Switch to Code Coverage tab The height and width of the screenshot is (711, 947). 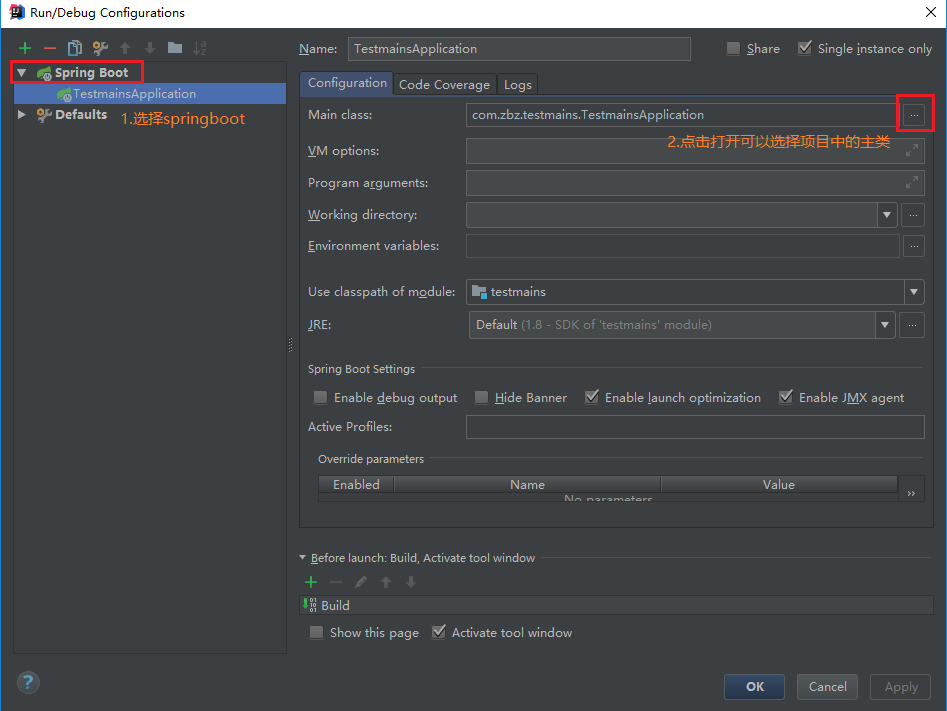[x=445, y=85]
